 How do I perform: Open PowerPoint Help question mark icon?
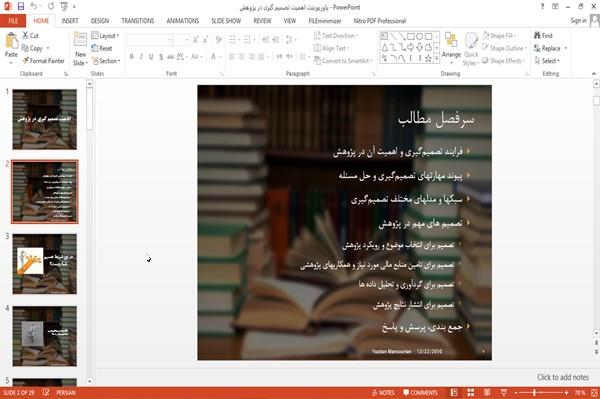542,7
